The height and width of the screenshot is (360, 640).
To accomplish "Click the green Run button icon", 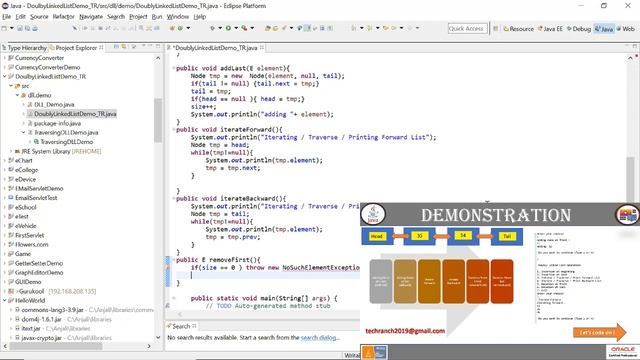I will click(x=228, y=28).
